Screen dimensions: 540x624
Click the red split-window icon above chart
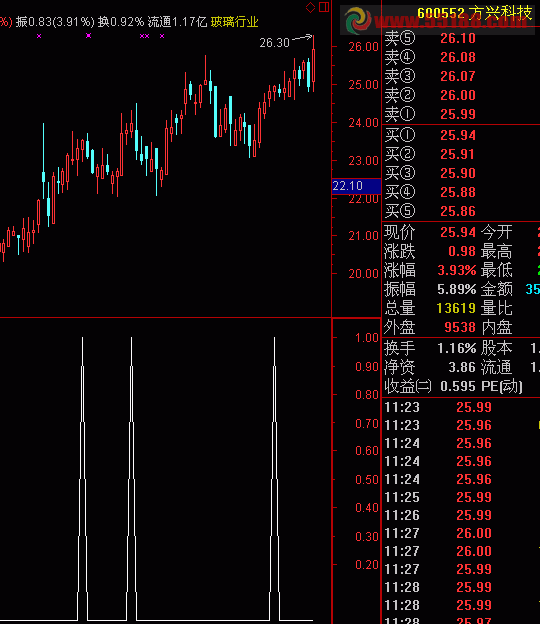pyautogui.click(x=324, y=7)
